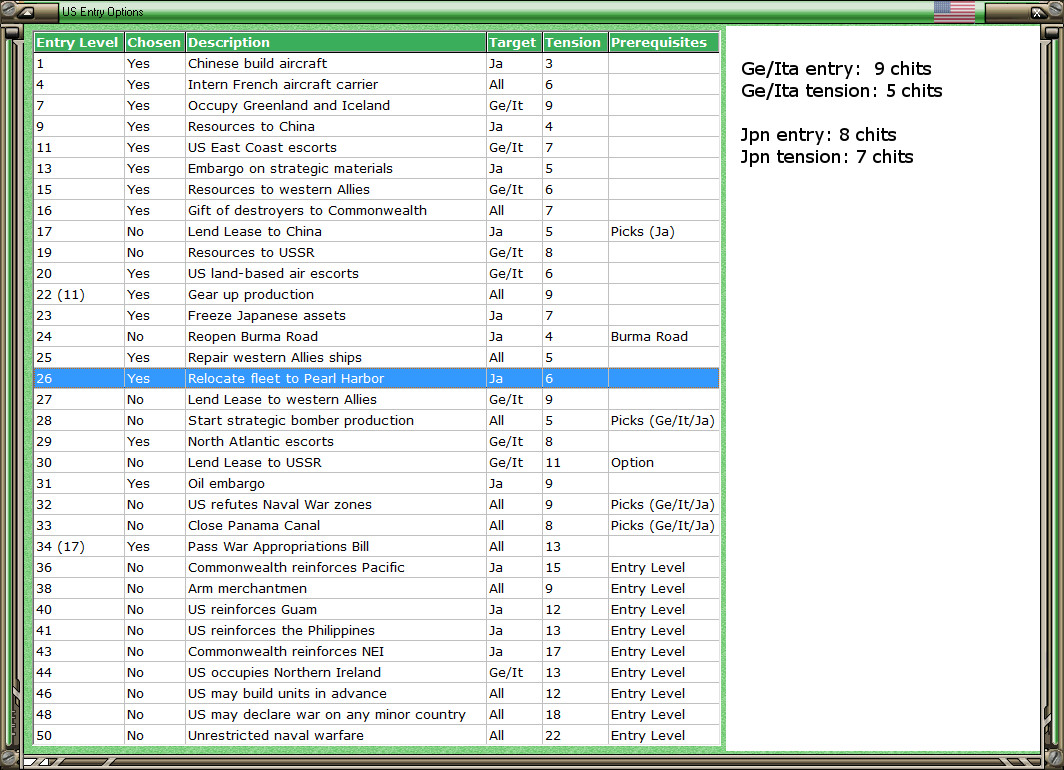
Task: Select the Reopen Burma Road row
Action: (377, 337)
